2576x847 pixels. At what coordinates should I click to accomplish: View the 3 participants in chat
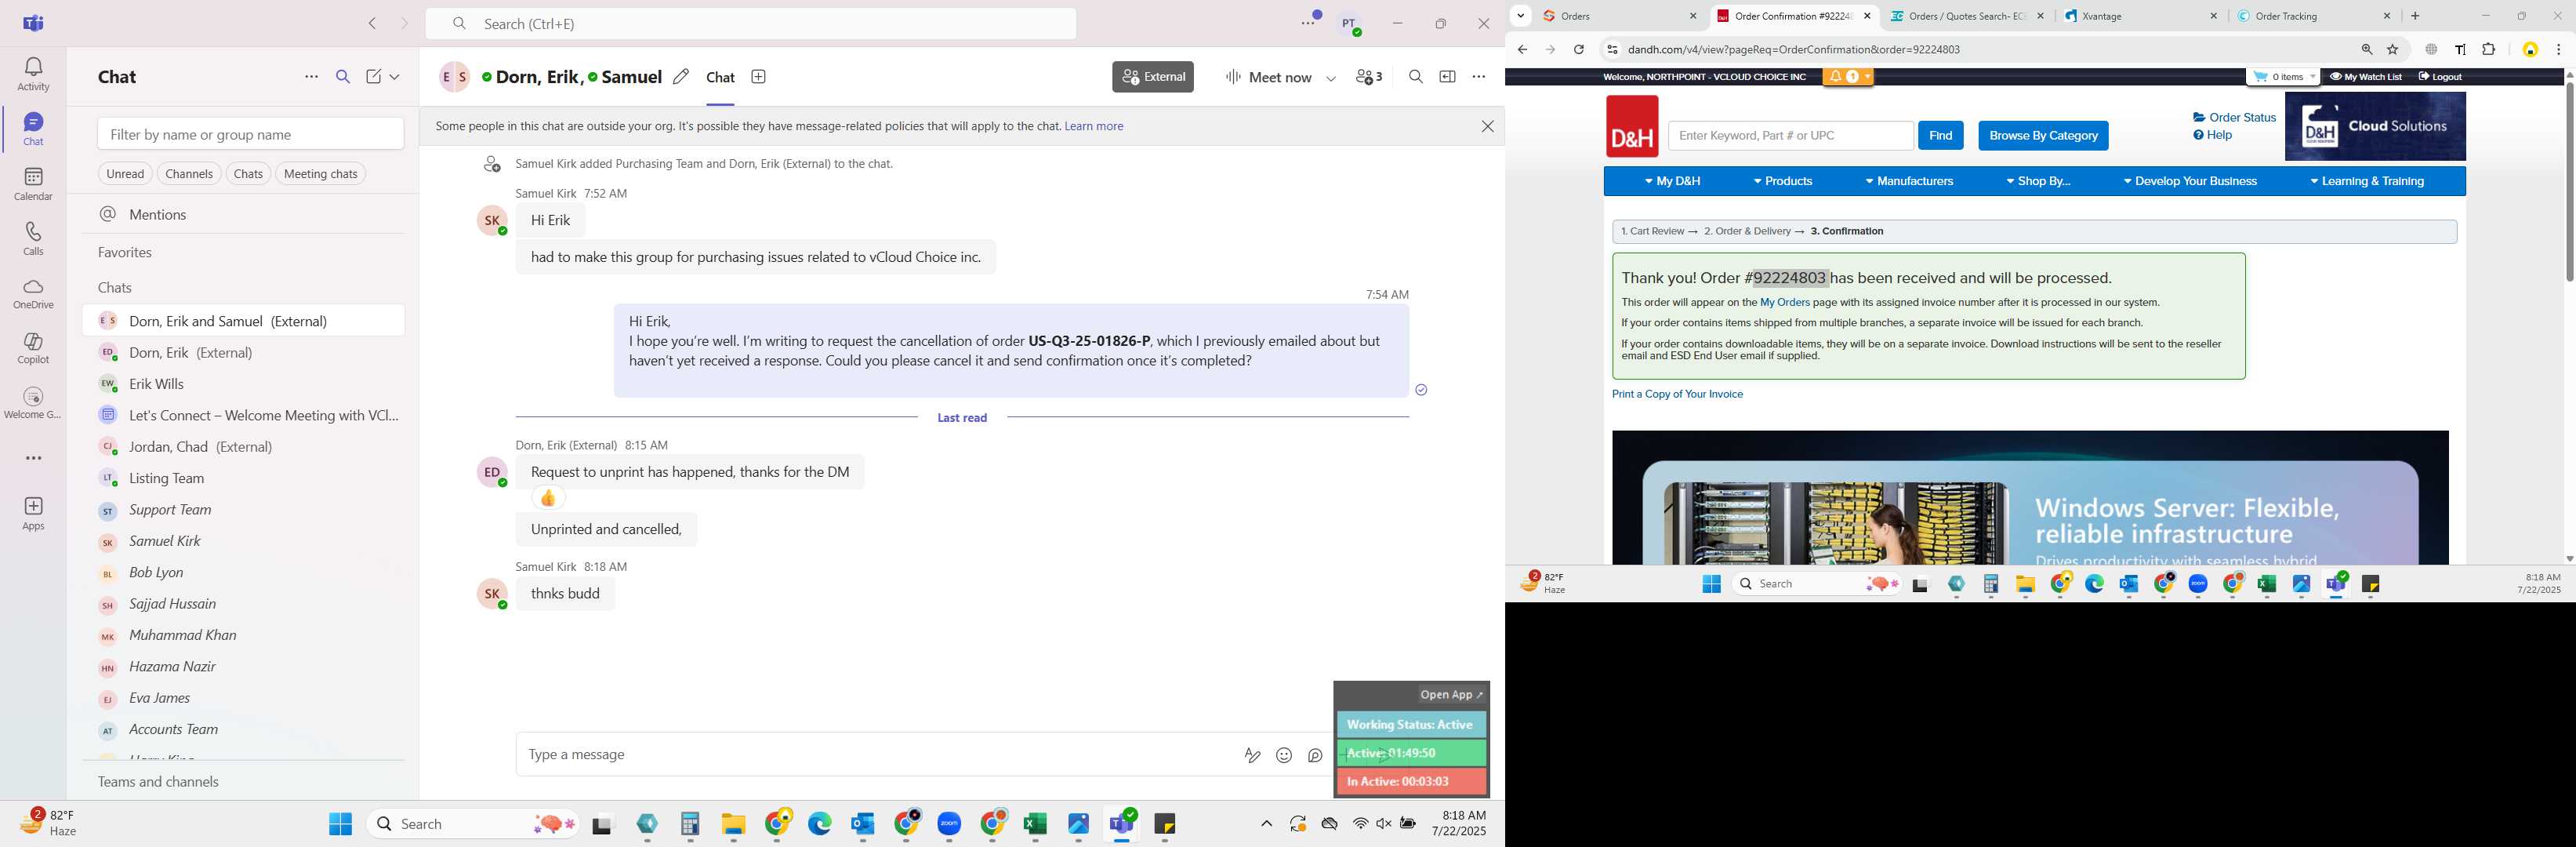(x=1368, y=77)
